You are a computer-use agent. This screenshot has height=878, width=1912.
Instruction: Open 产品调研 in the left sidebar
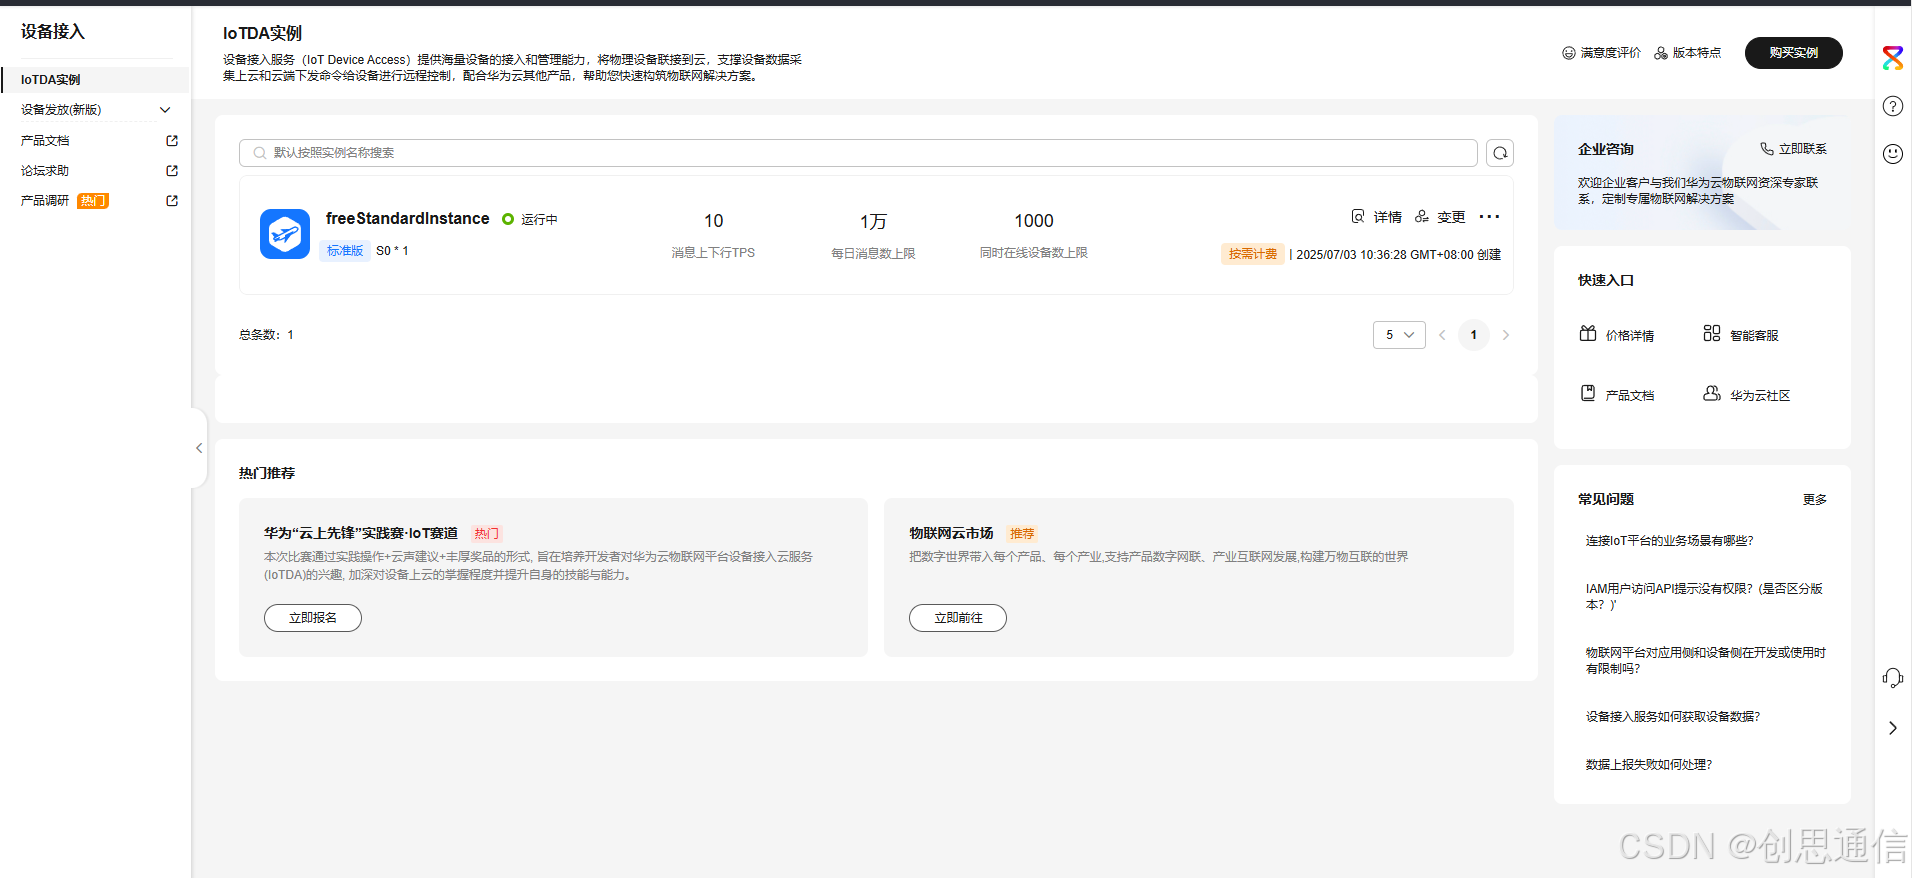click(45, 201)
